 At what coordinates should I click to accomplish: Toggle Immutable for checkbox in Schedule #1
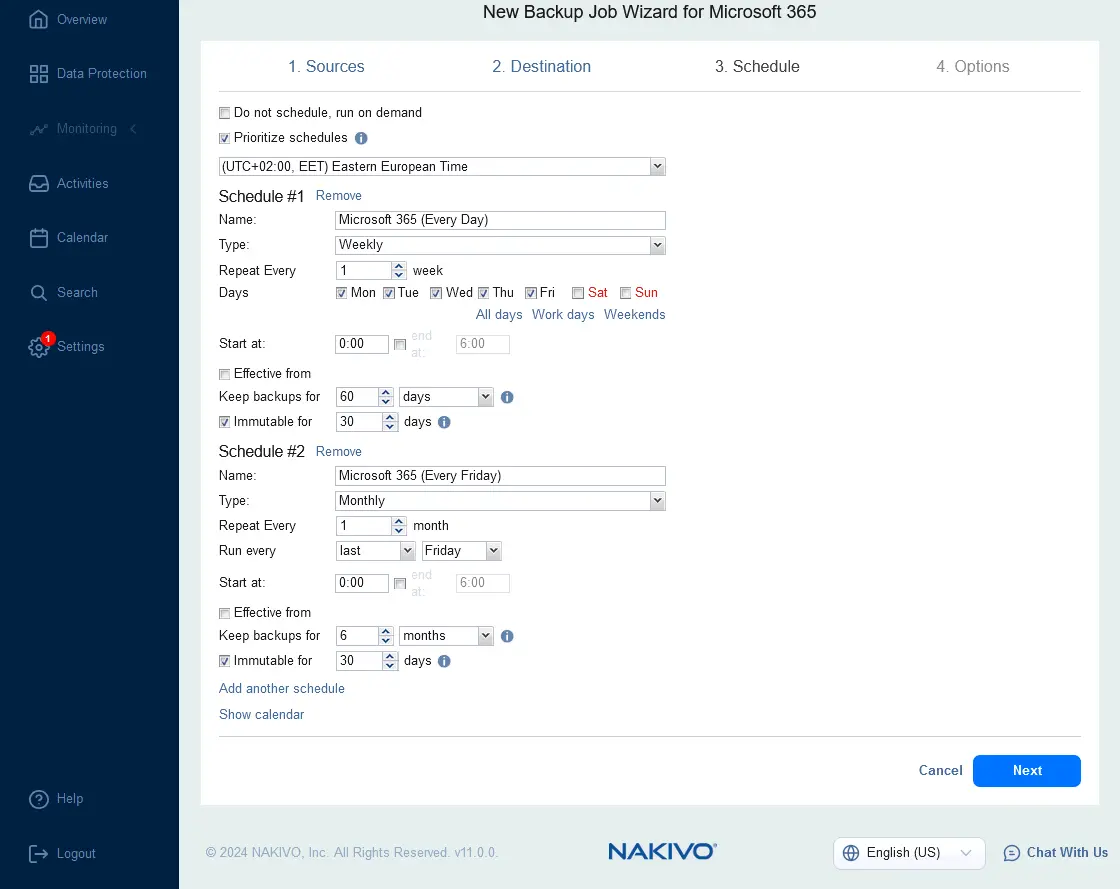(x=224, y=422)
